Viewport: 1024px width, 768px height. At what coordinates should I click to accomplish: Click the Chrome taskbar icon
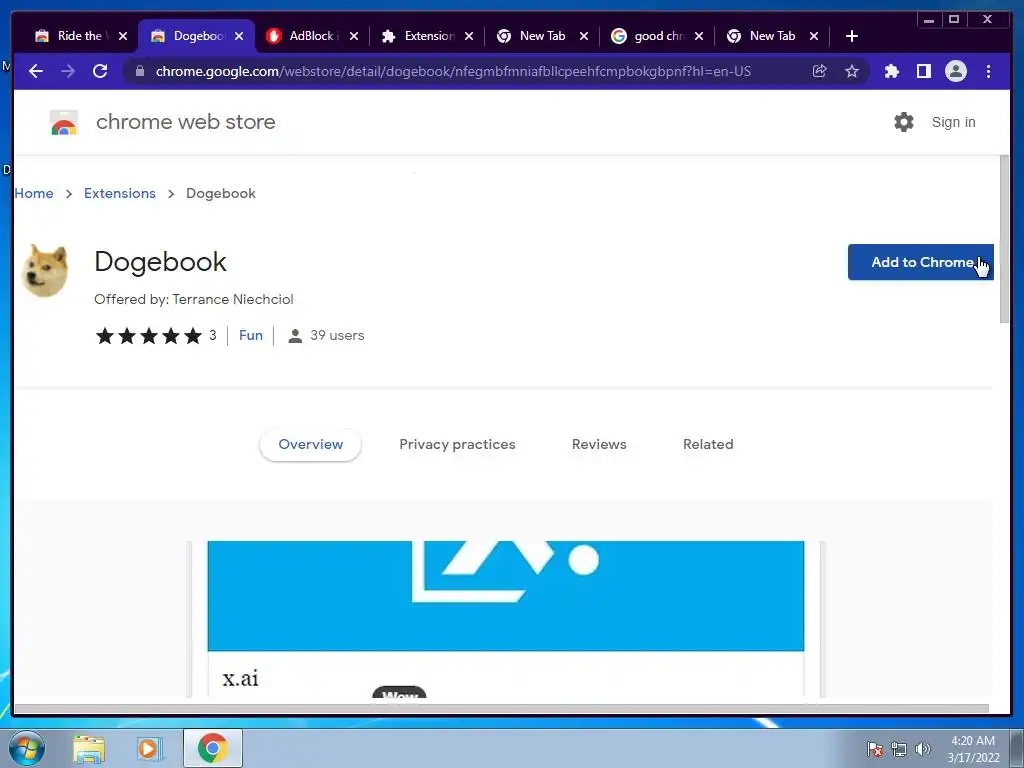click(x=212, y=748)
